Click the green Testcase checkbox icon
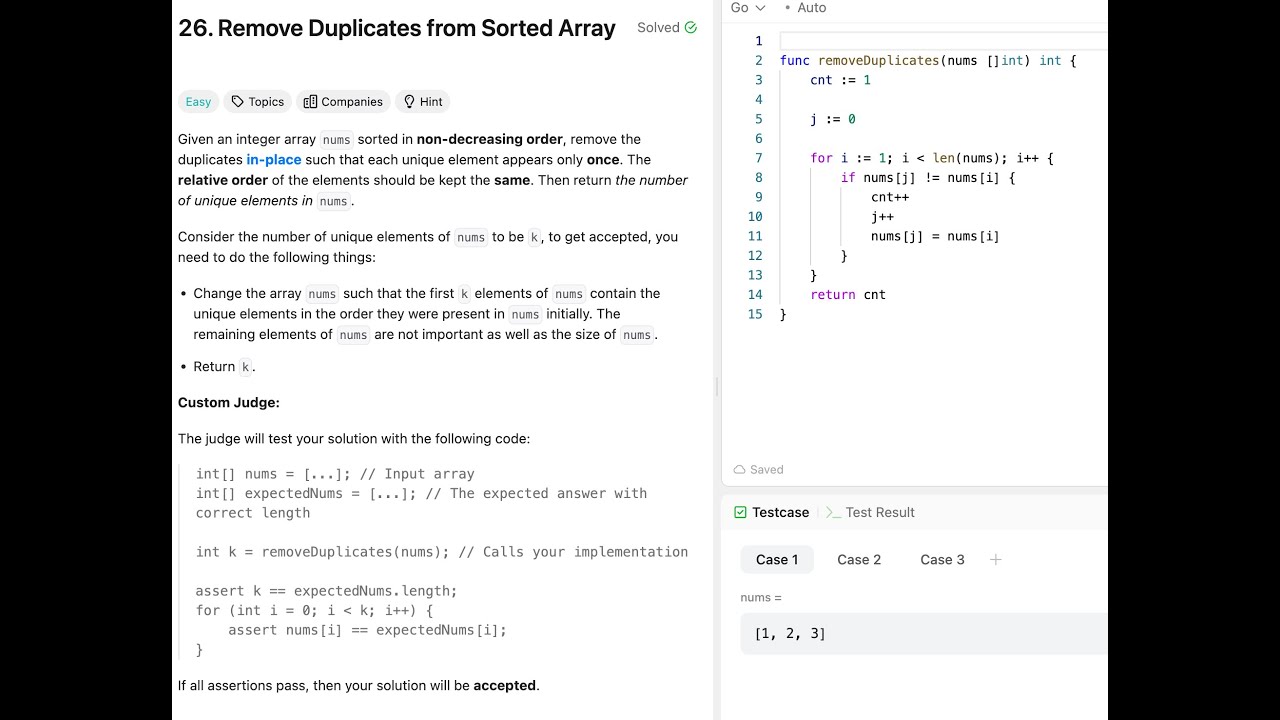The height and width of the screenshot is (720, 1280). click(740, 512)
